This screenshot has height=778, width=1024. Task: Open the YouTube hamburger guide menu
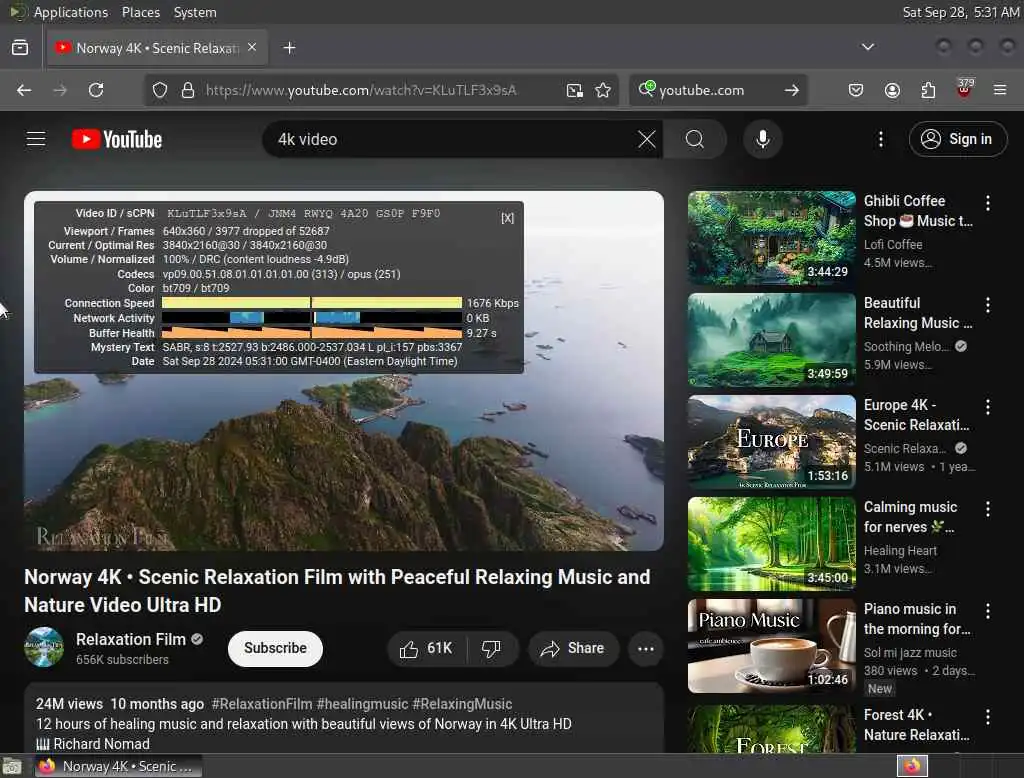point(36,139)
